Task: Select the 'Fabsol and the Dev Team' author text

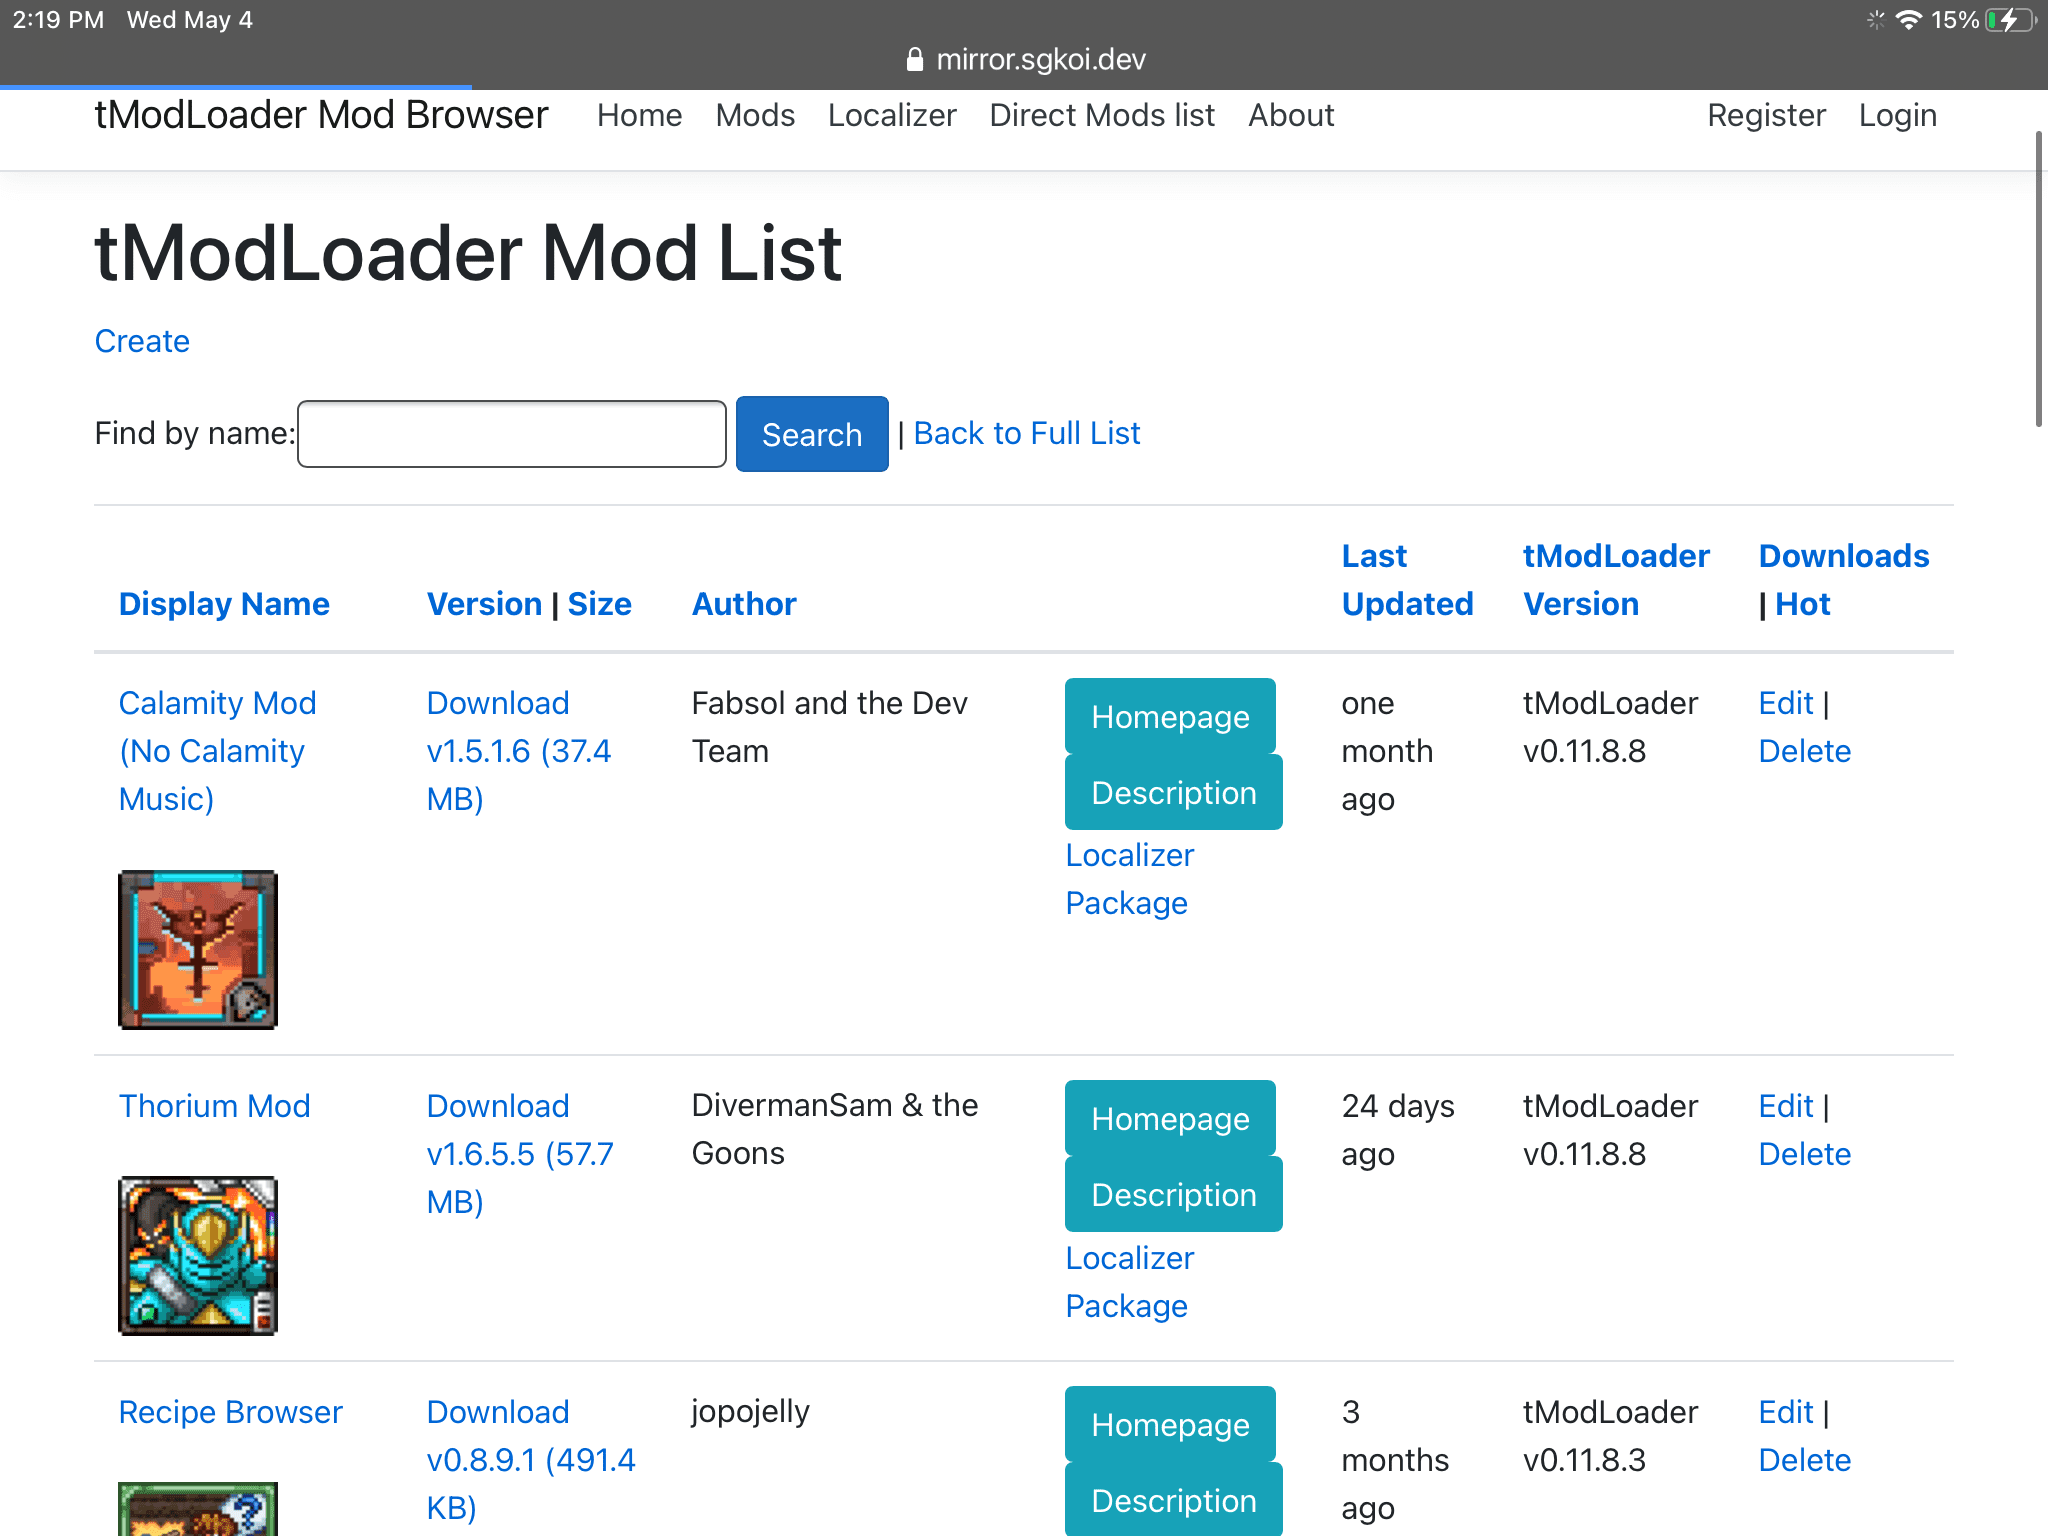Action: click(830, 727)
